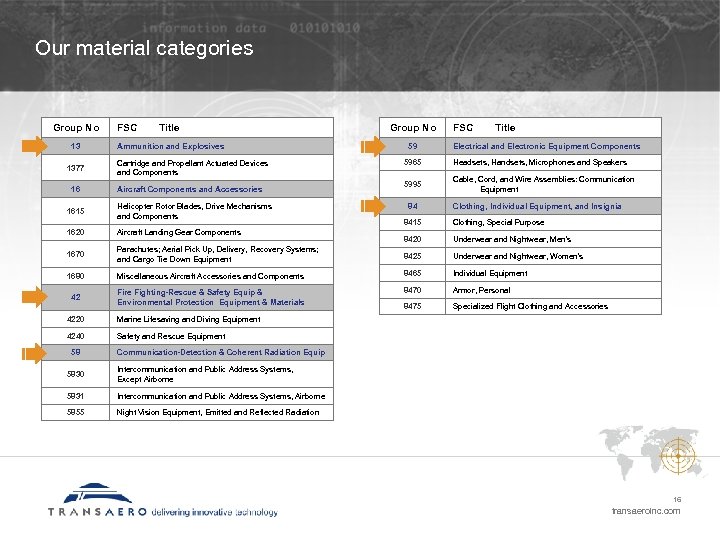The image size is (720, 540).
Task: Click group number 16 cell
Action: [75, 189]
